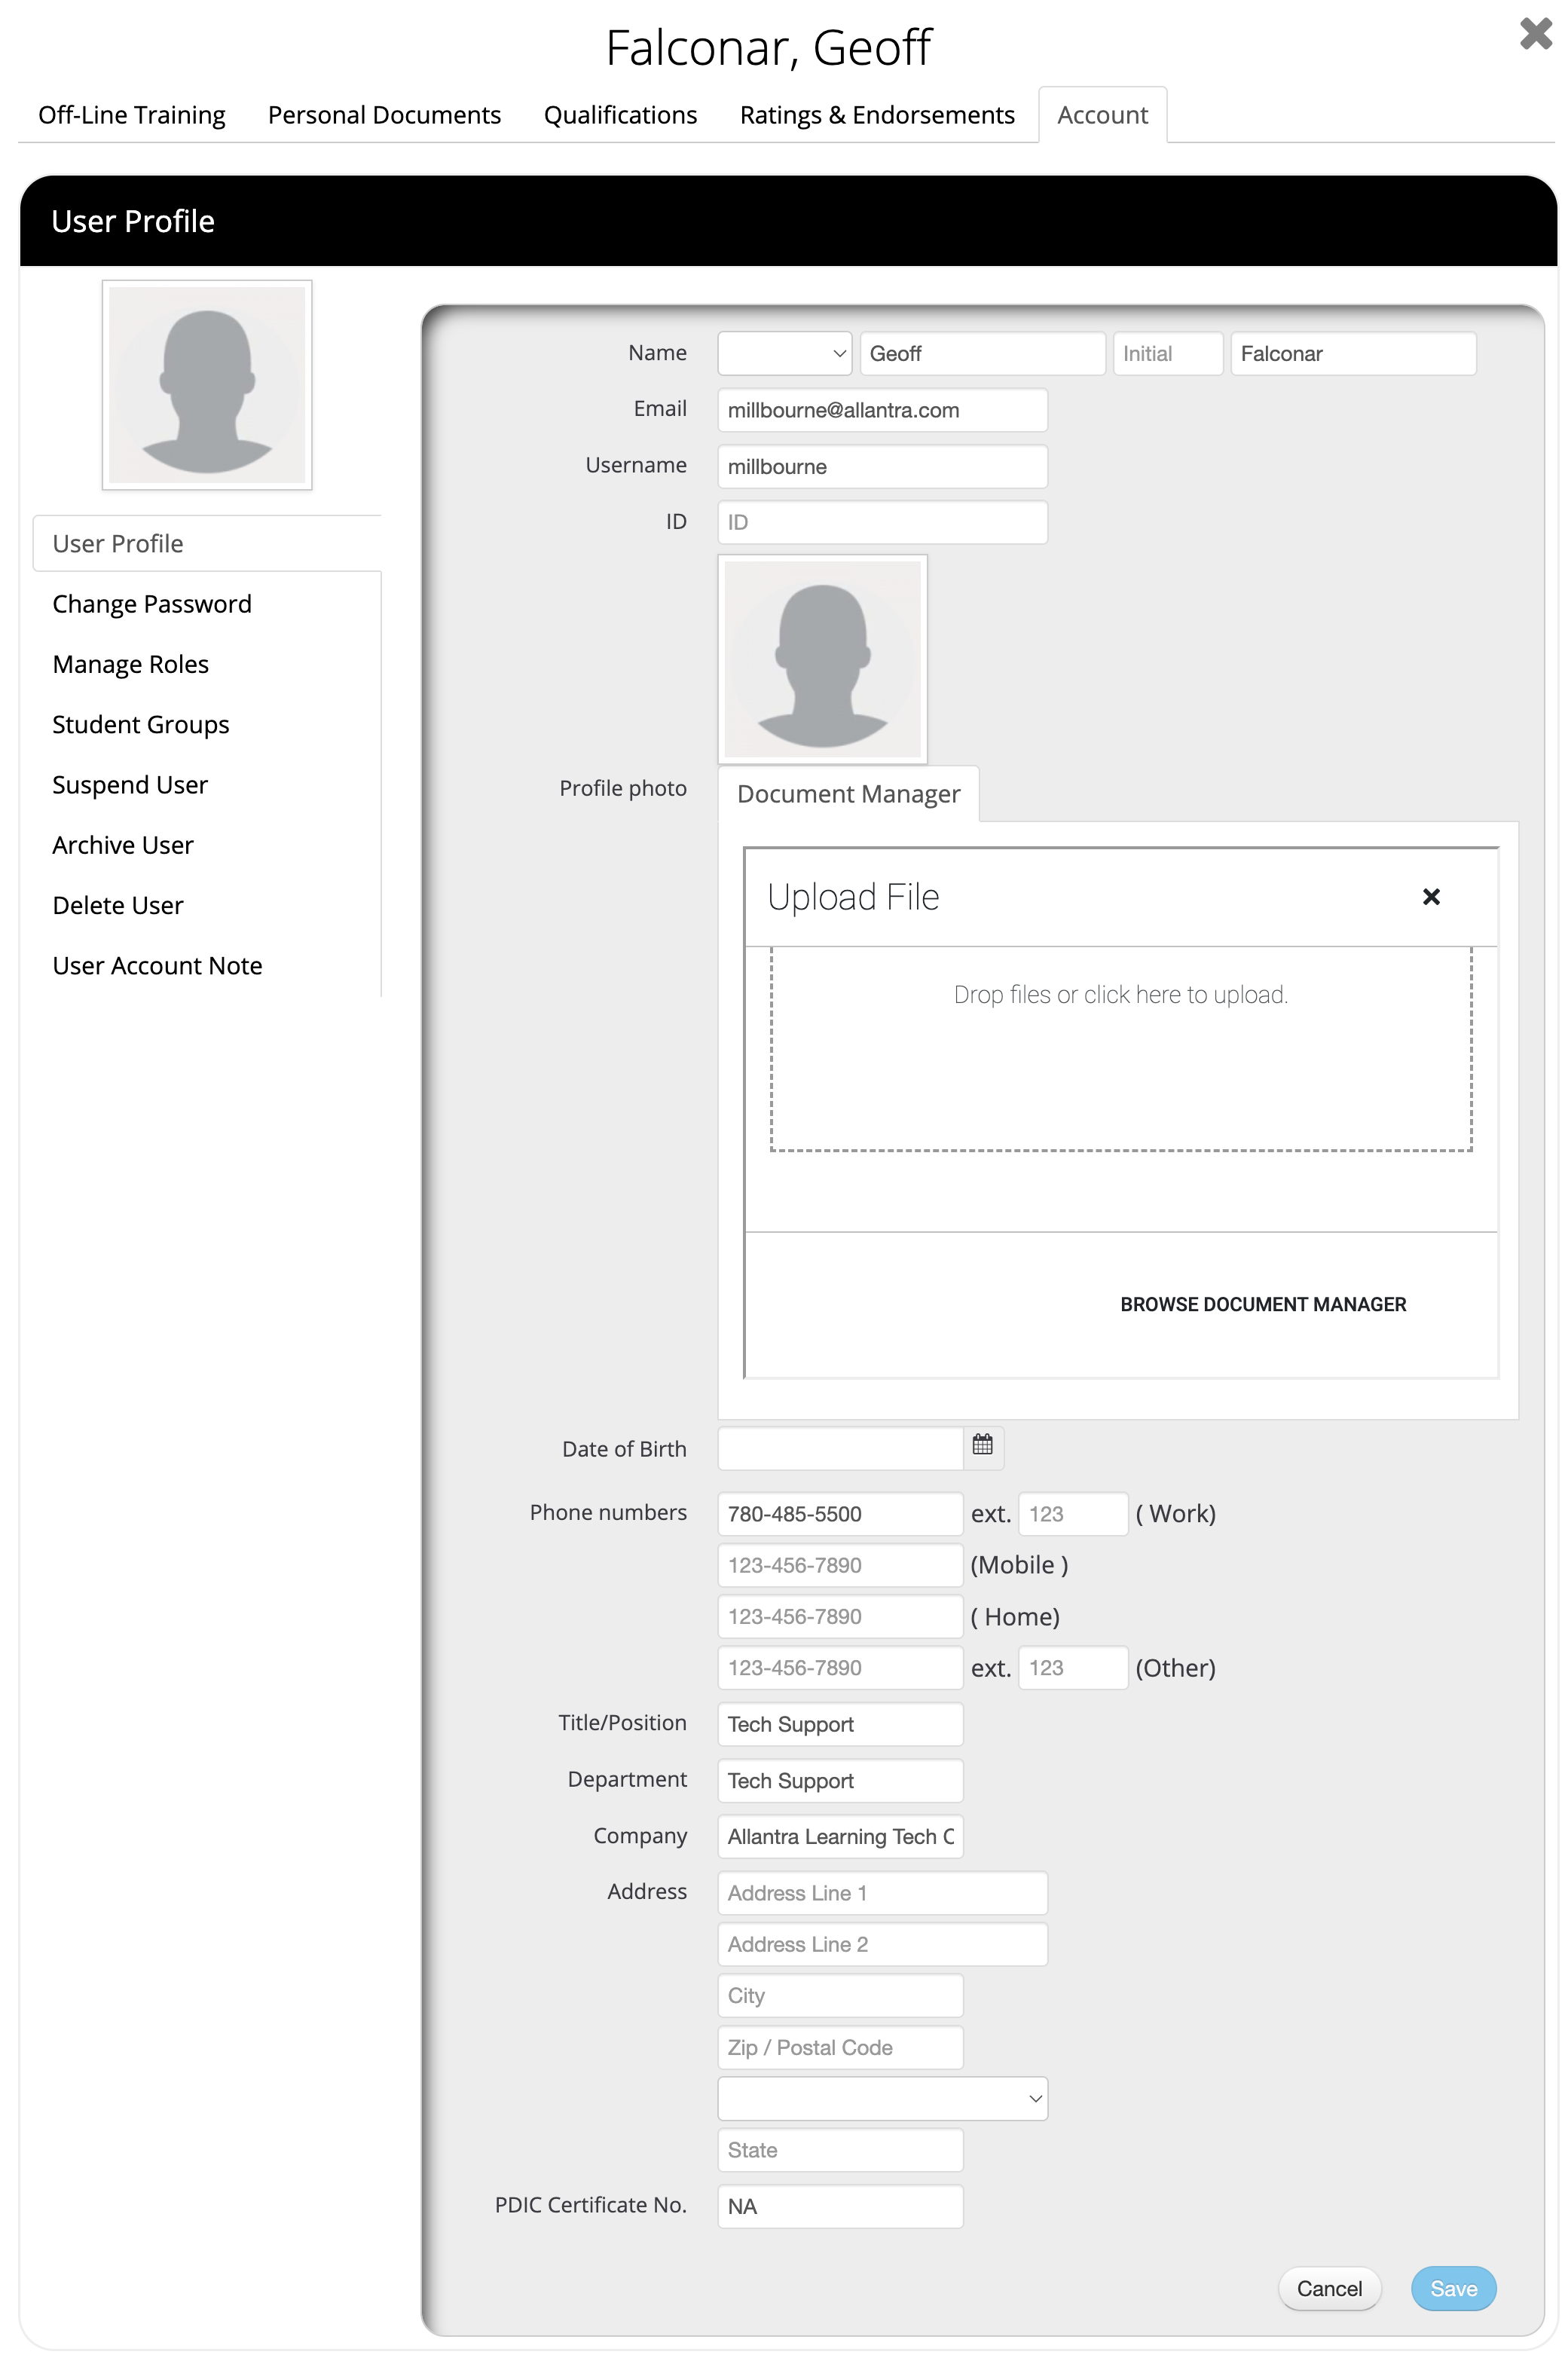Image resolution: width=1568 pixels, height=2373 pixels.
Task: Click Browse Document Manager
Action: click(1262, 1304)
